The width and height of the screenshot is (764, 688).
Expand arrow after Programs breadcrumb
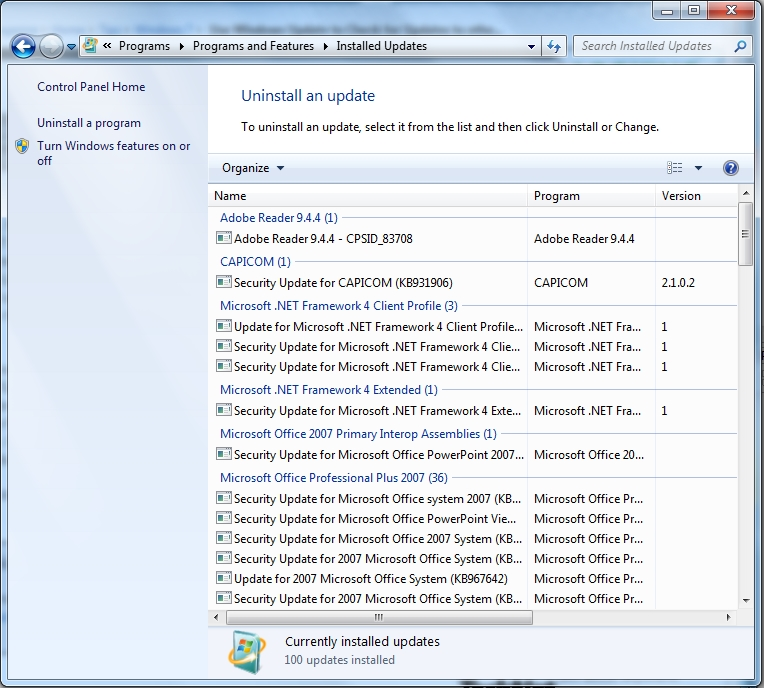pyautogui.click(x=181, y=46)
